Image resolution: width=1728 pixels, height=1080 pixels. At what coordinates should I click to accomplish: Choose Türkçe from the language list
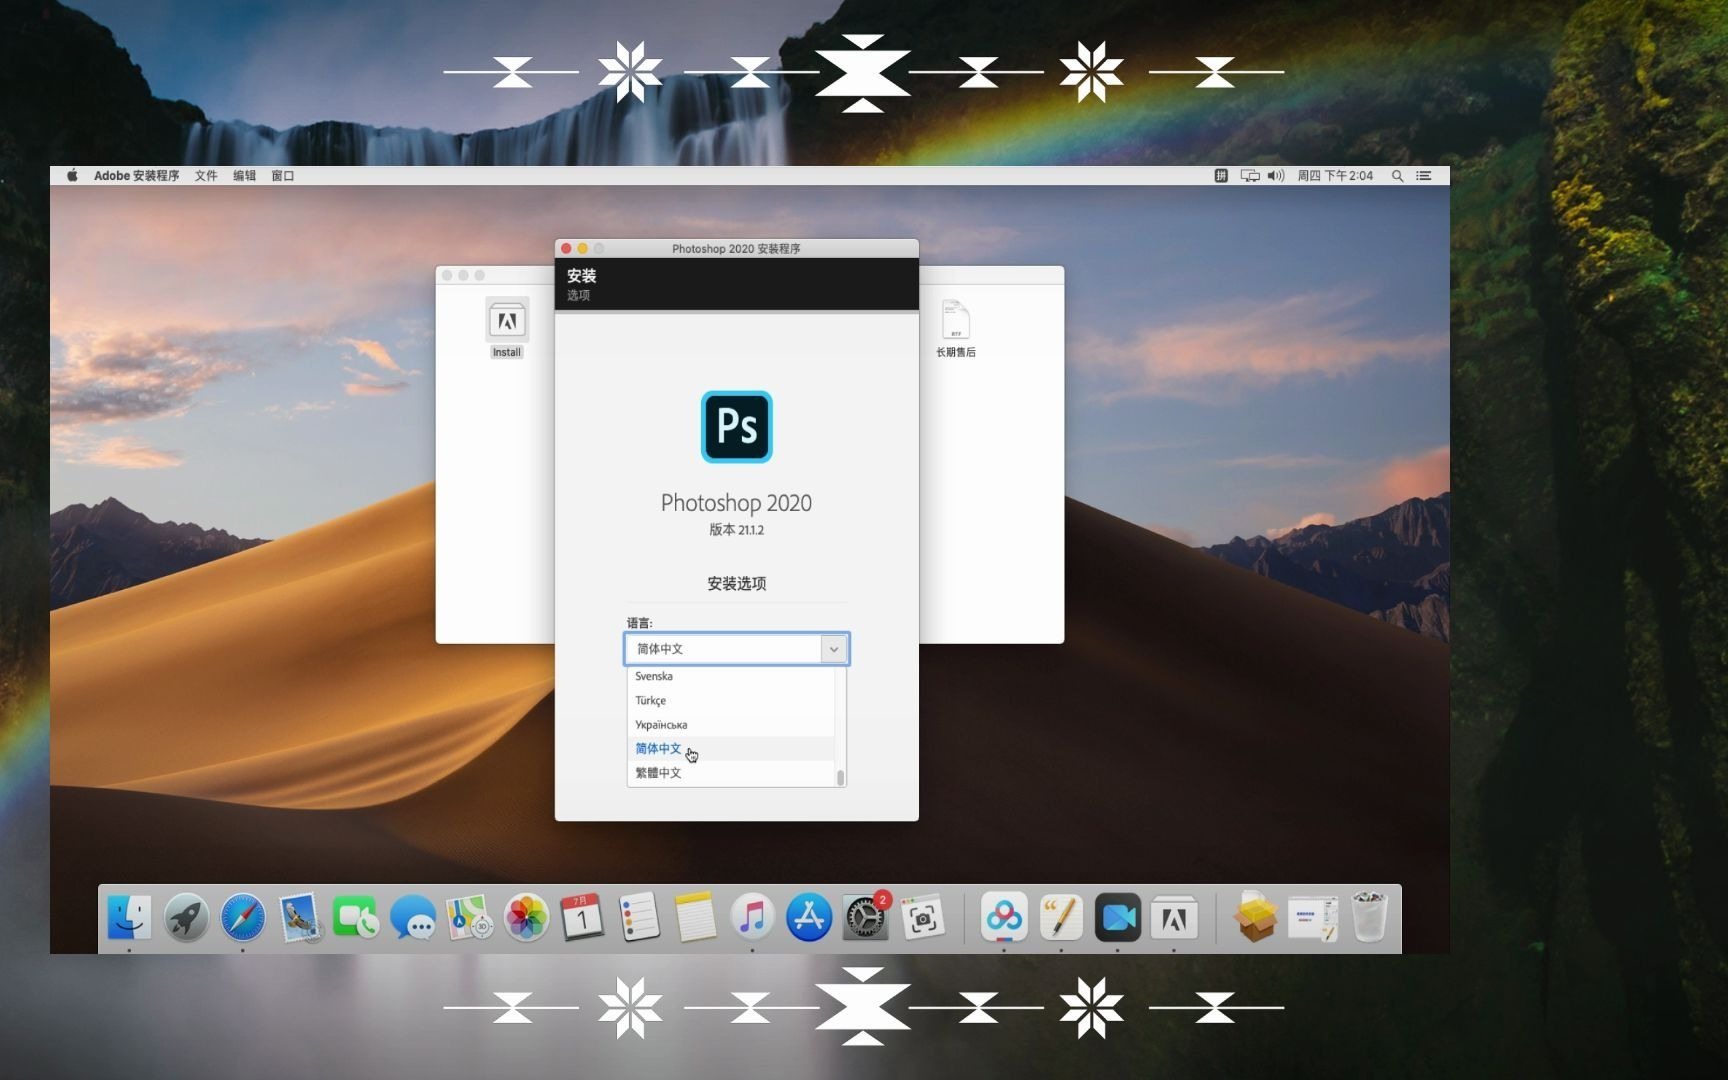[x=731, y=700]
